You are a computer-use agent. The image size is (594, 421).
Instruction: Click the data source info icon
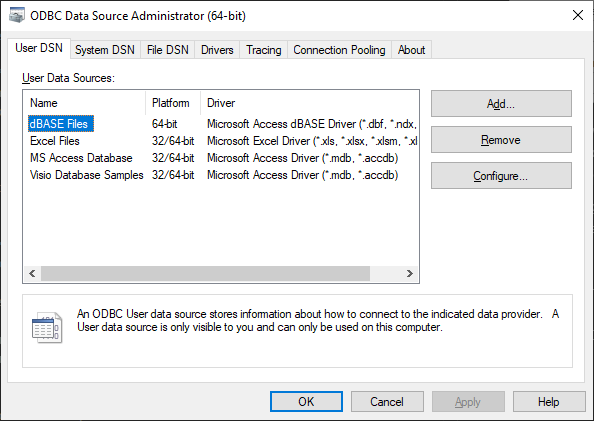tap(47, 327)
